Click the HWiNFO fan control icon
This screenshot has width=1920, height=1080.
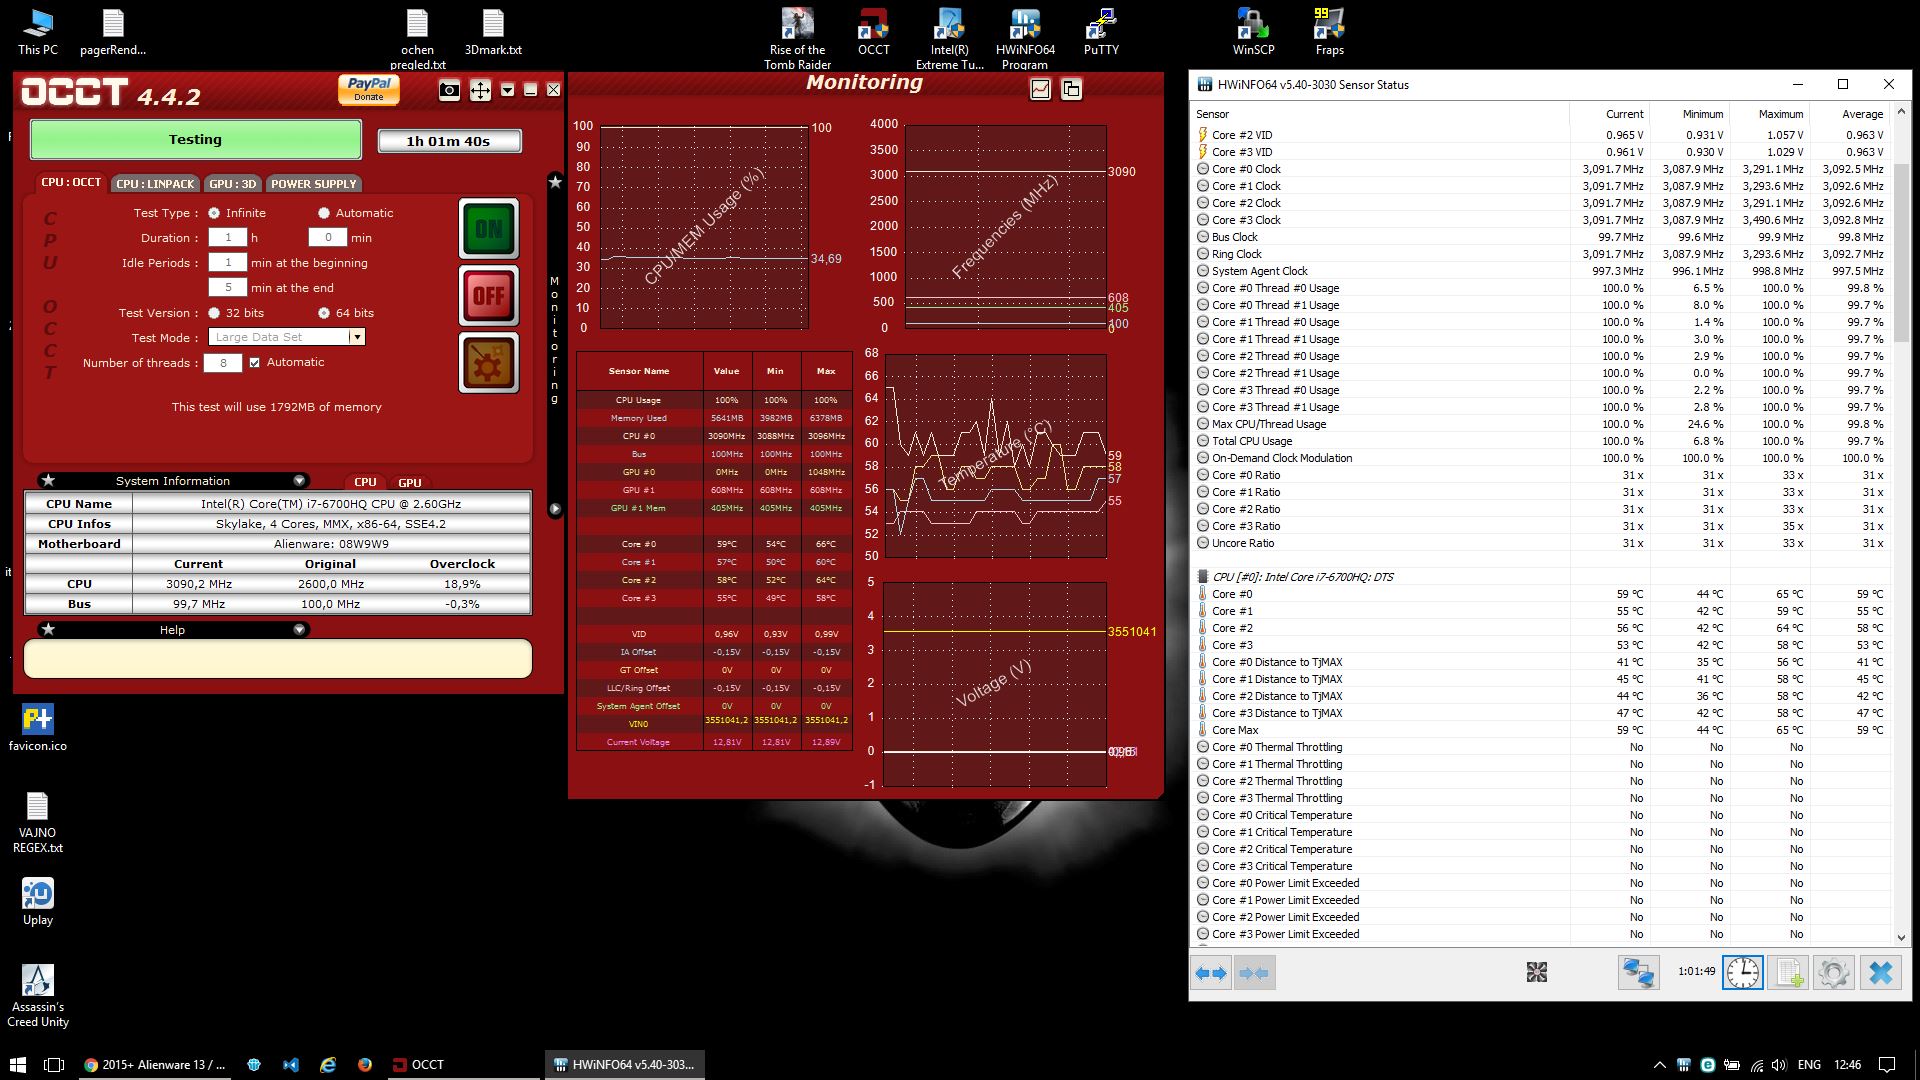[1537, 972]
